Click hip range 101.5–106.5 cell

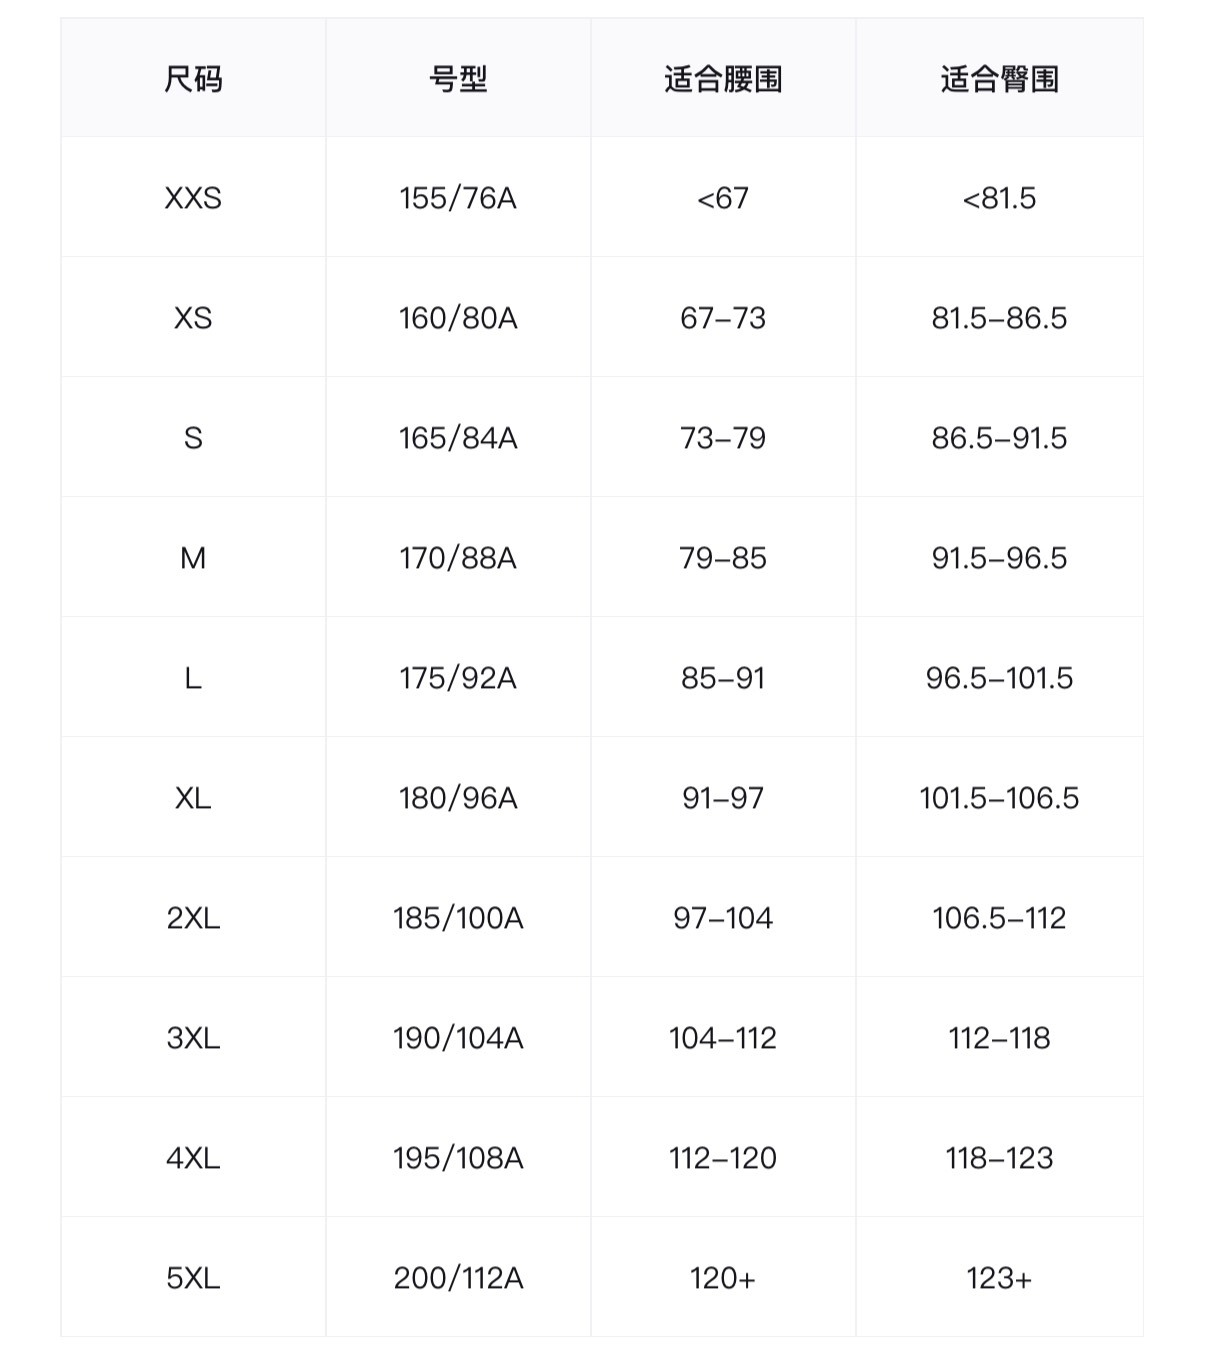tap(999, 798)
